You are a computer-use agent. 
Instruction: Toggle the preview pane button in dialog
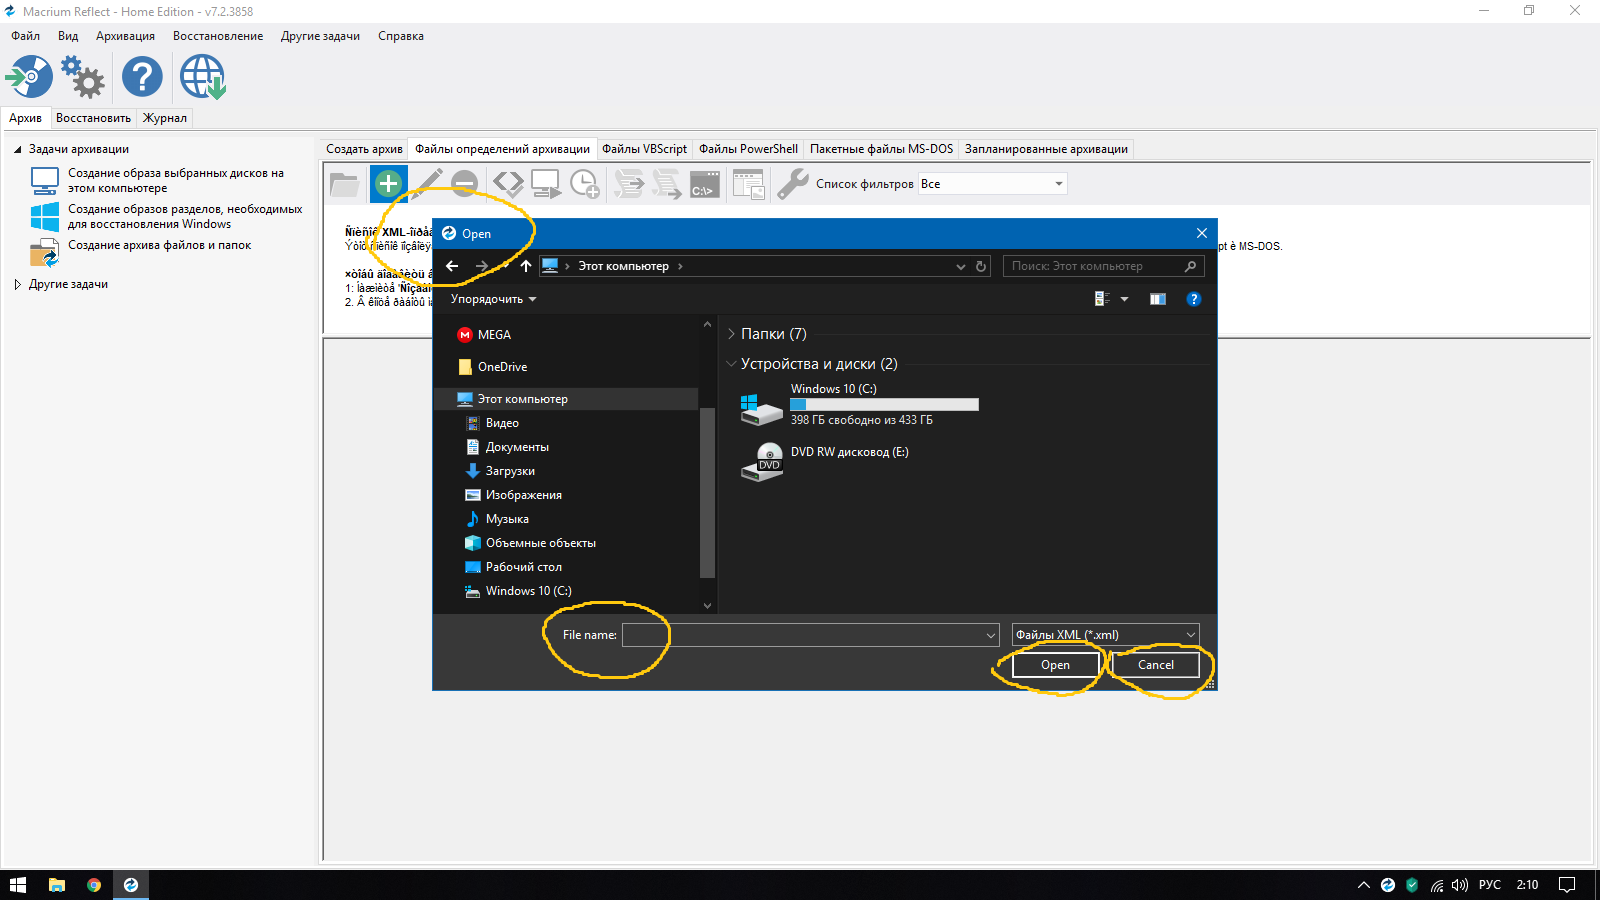[x=1158, y=299]
